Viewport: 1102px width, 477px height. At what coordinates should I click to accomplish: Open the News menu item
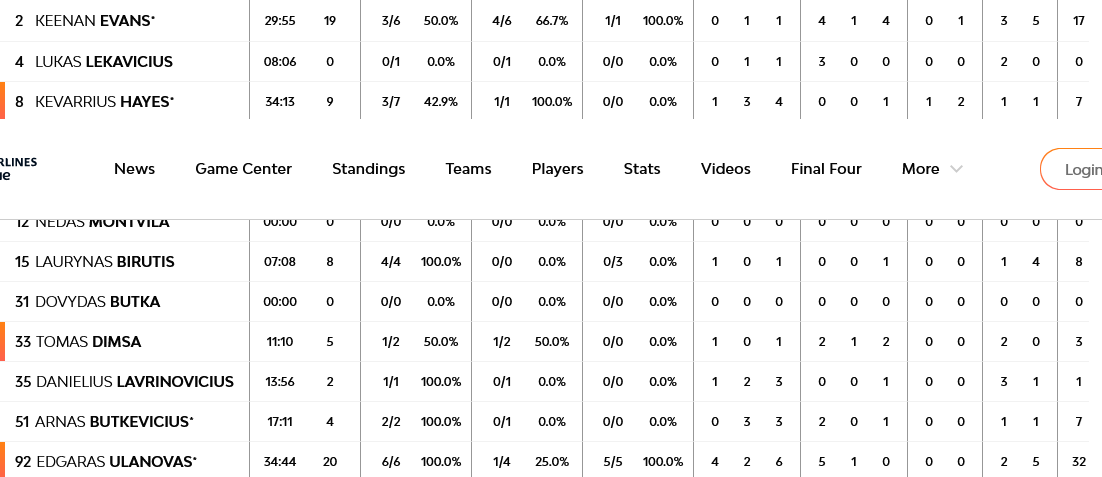tap(134, 169)
